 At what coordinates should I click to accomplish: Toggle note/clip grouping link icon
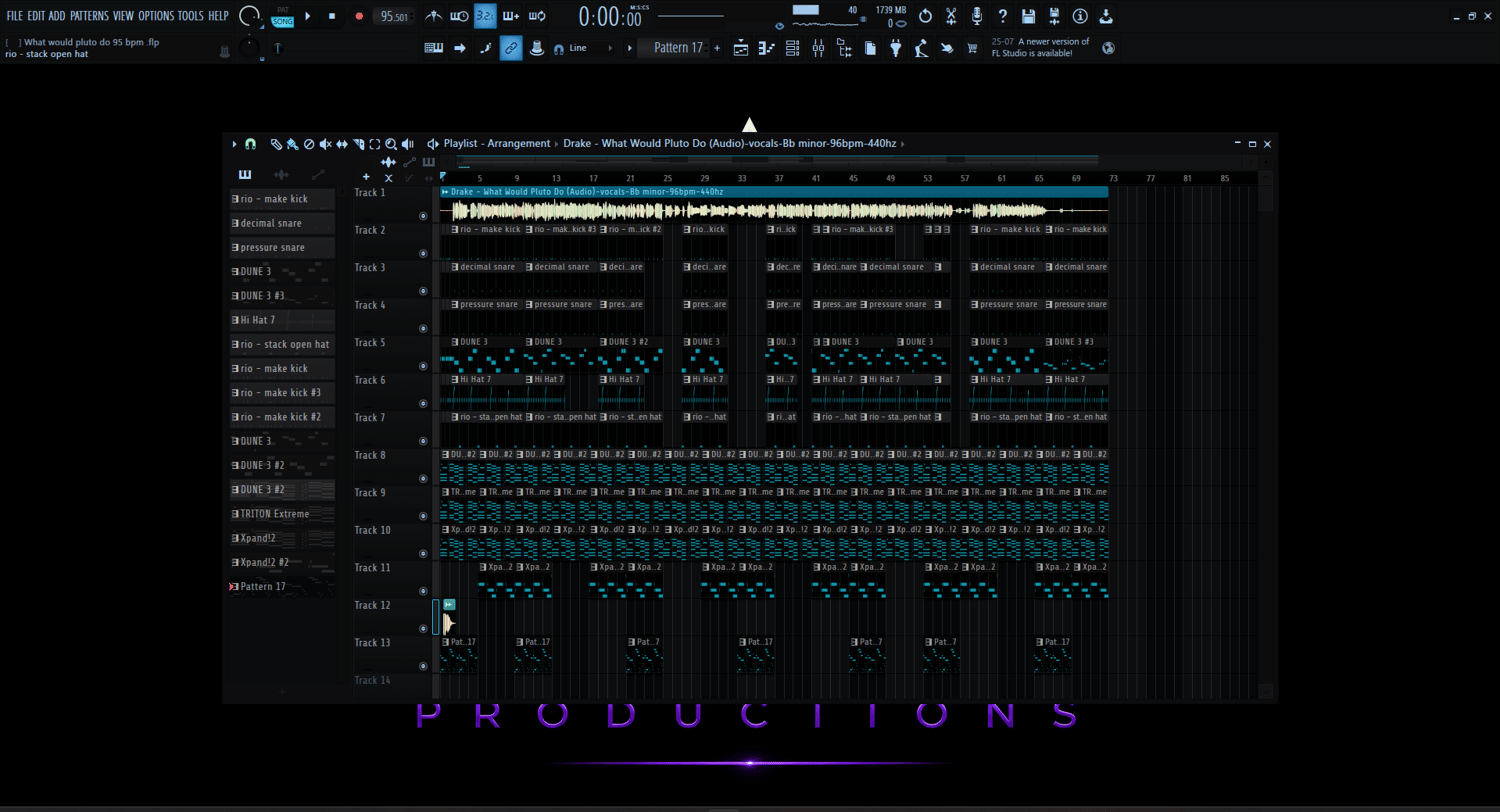coord(511,48)
